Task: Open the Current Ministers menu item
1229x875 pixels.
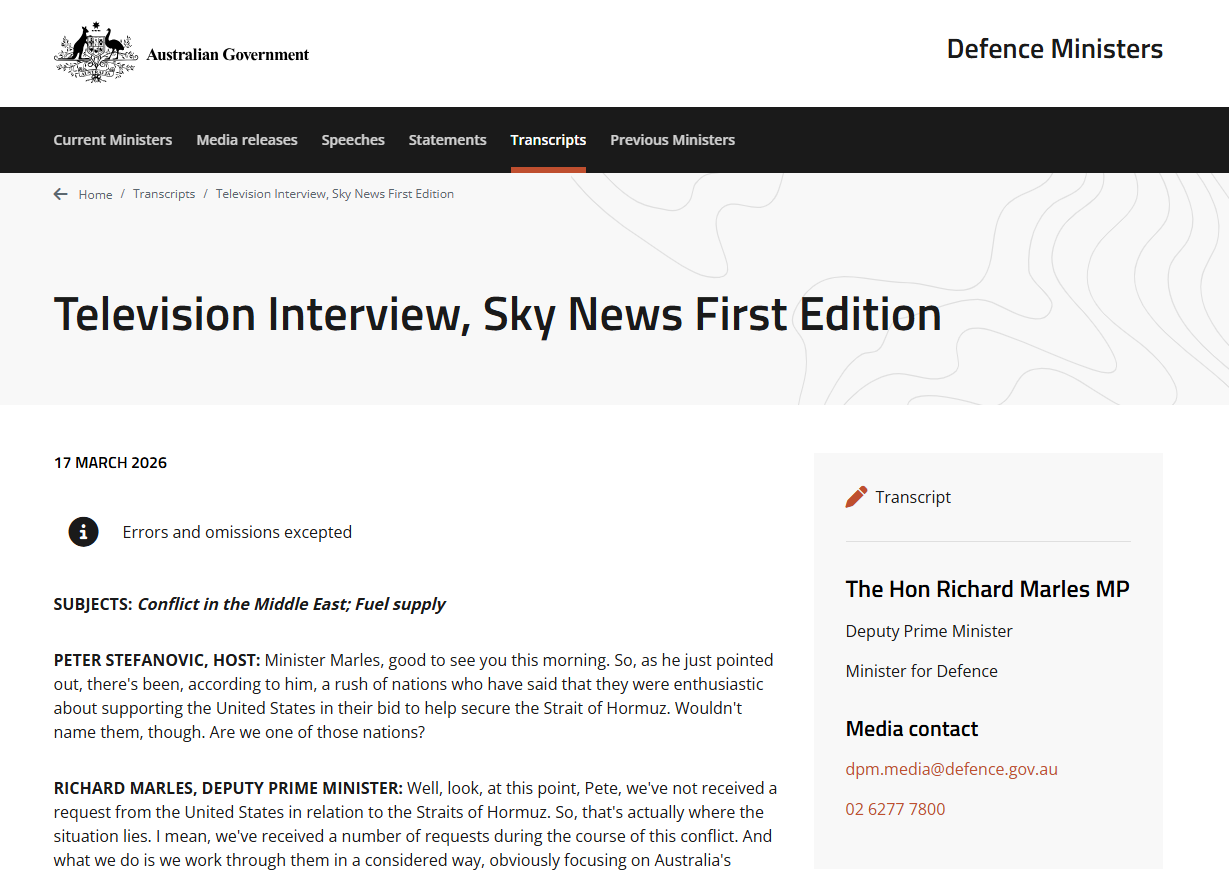Action: point(113,140)
